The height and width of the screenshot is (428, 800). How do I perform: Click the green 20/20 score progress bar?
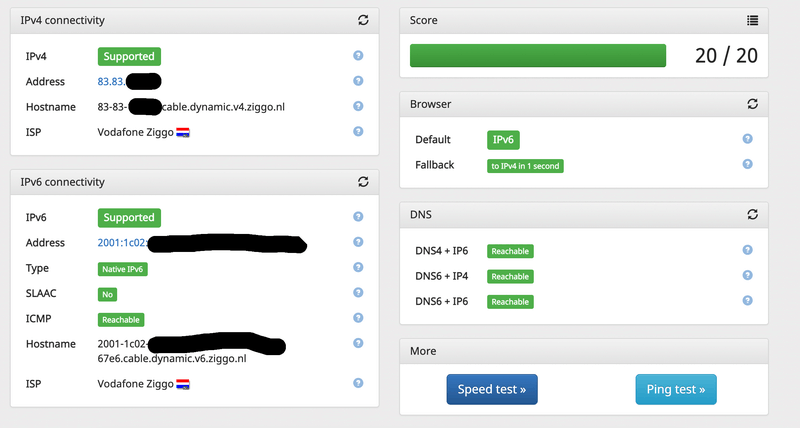(x=538, y=56)
